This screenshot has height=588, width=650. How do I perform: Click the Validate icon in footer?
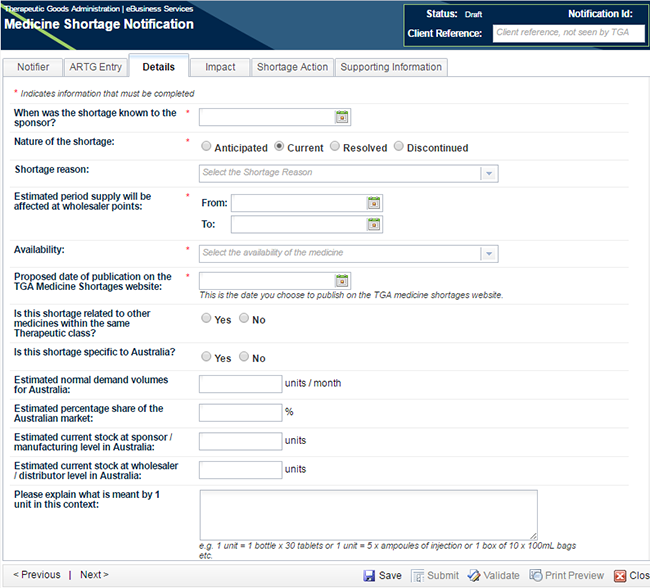475,576
